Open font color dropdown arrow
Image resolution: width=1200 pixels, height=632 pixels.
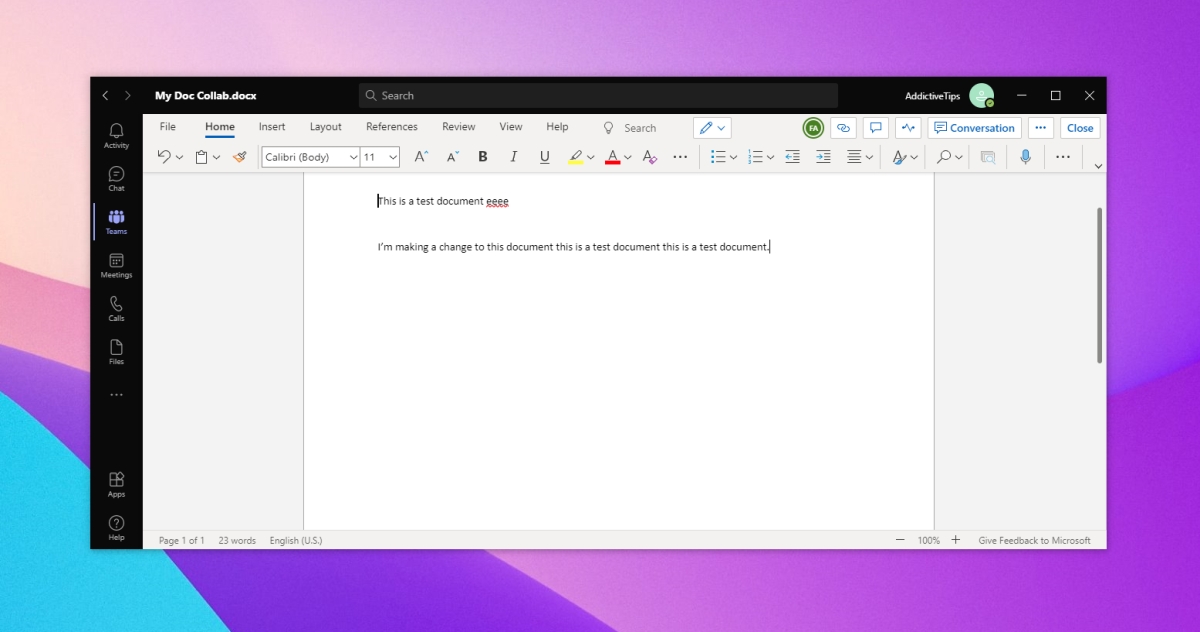click(628, 157)
